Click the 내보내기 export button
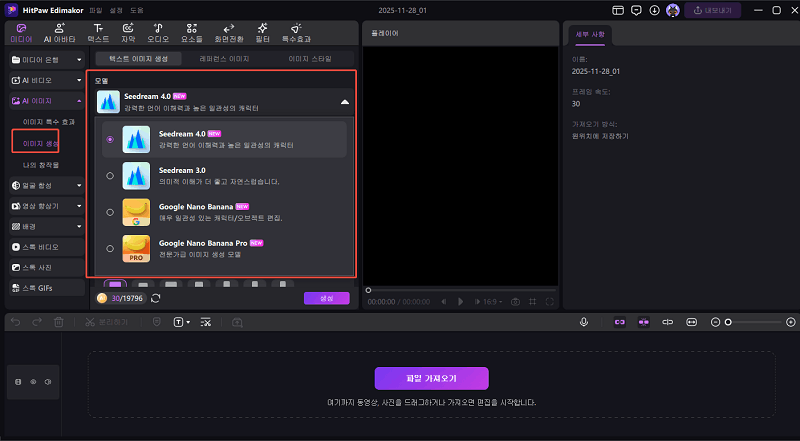Viewport: 800px width, 441px height. (x=713, y=10)
